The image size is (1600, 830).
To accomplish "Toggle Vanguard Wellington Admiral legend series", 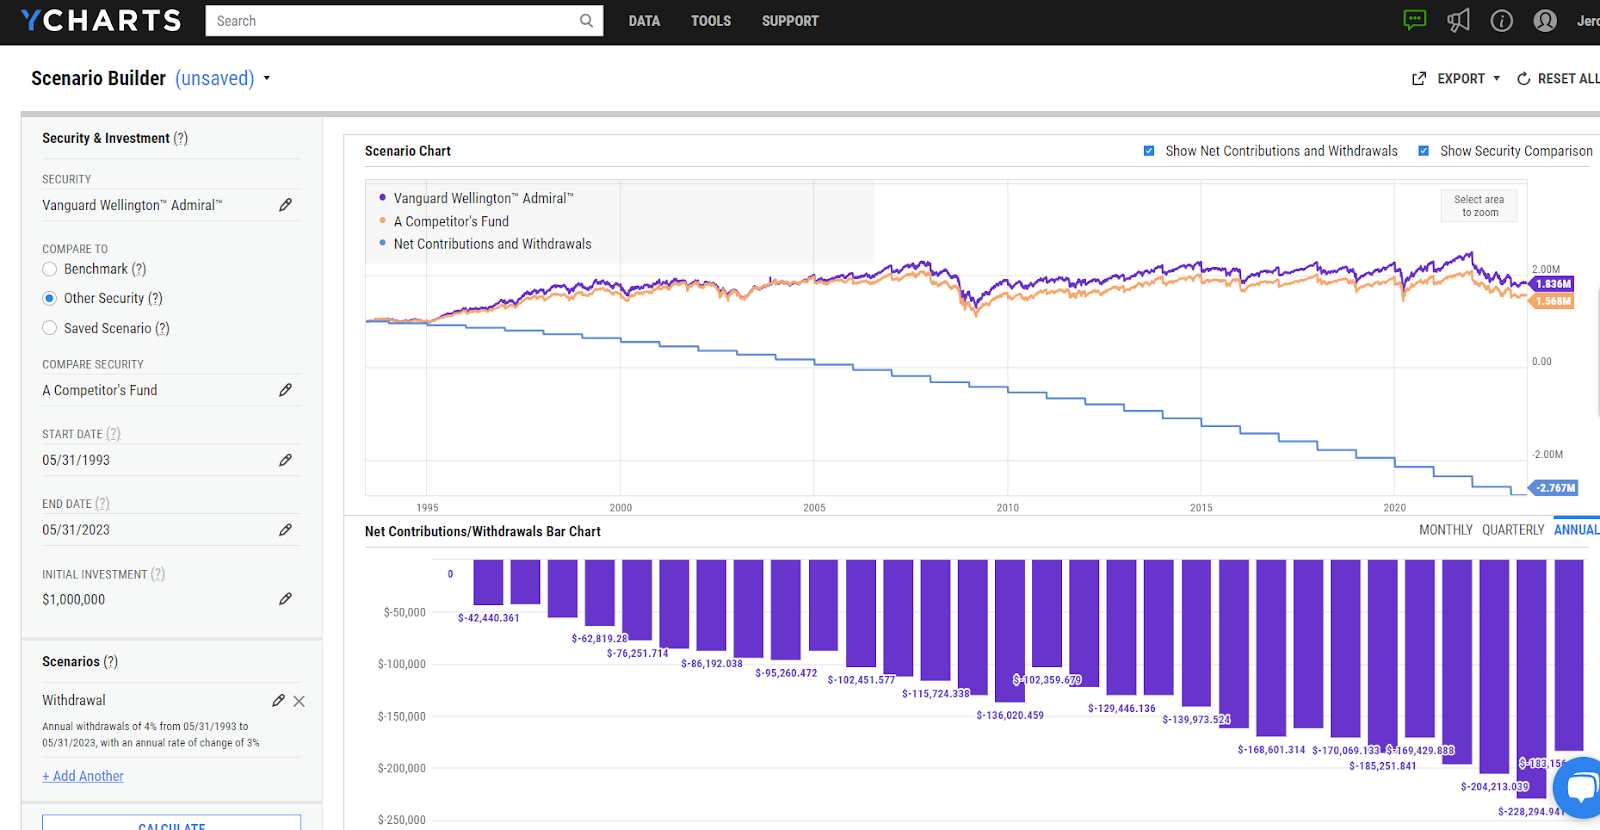I will 476,198.
